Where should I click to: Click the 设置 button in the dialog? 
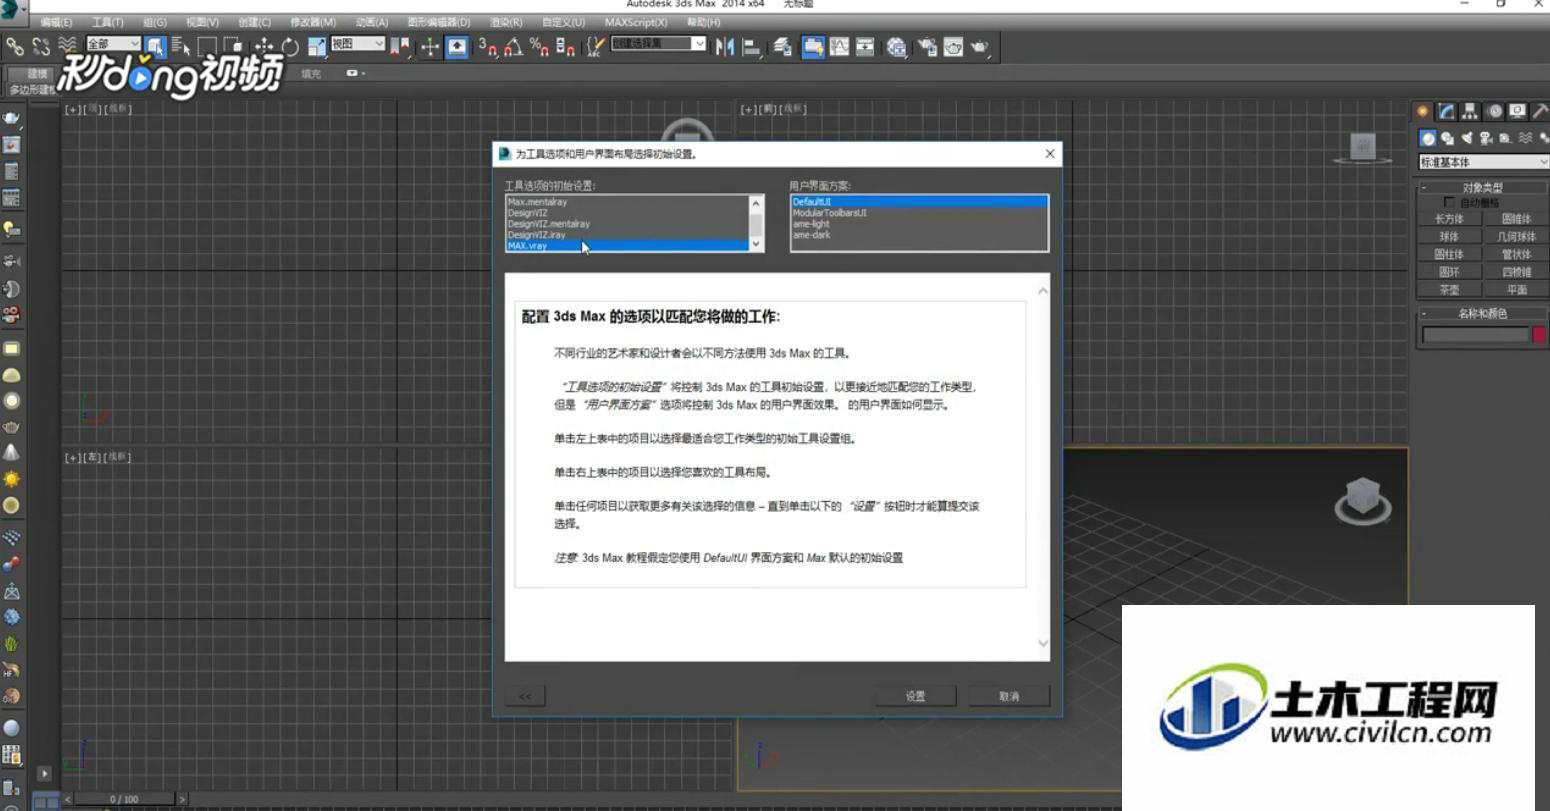pos(916,696)
